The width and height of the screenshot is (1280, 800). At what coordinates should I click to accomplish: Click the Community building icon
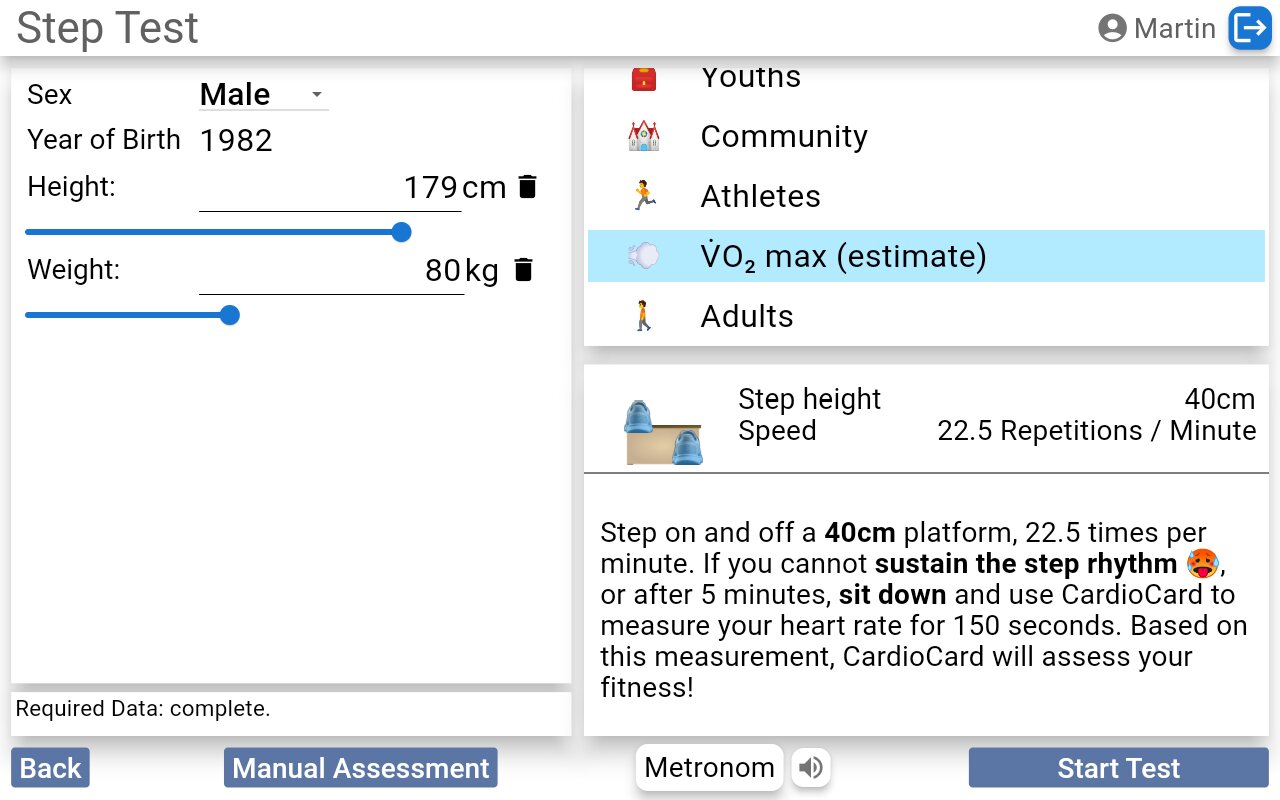tap(643, 136)
